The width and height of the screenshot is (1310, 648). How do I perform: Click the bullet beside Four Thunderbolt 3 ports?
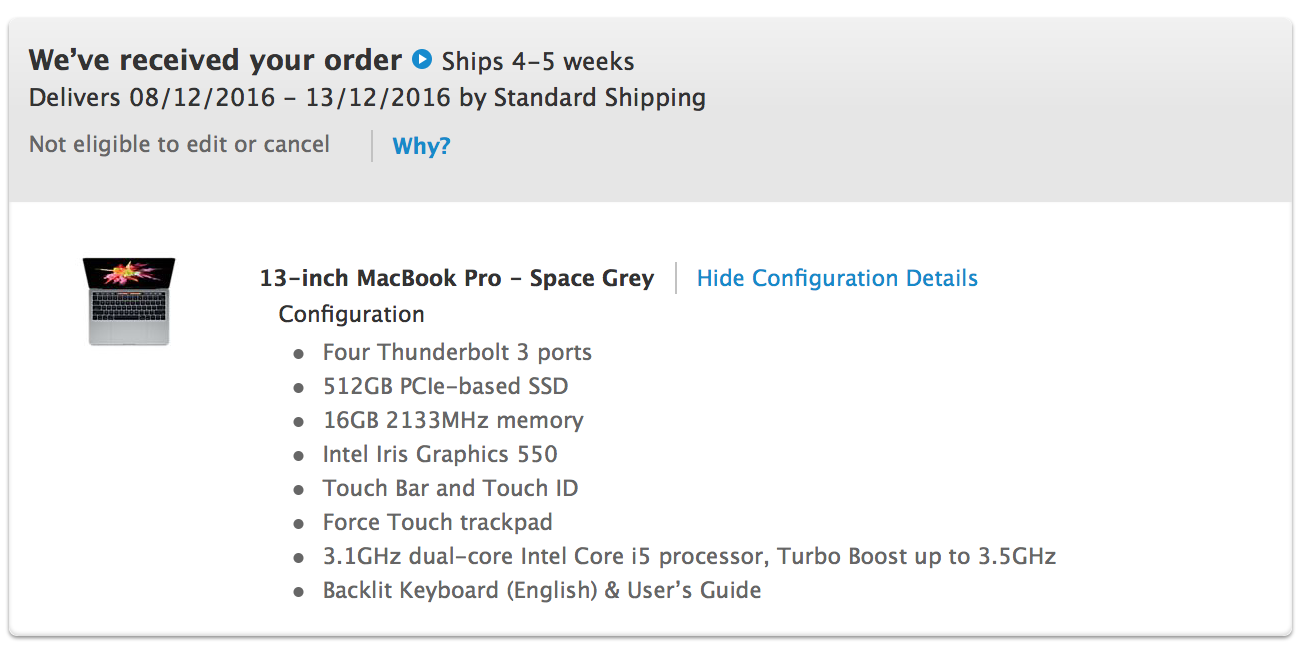(298, 355)
